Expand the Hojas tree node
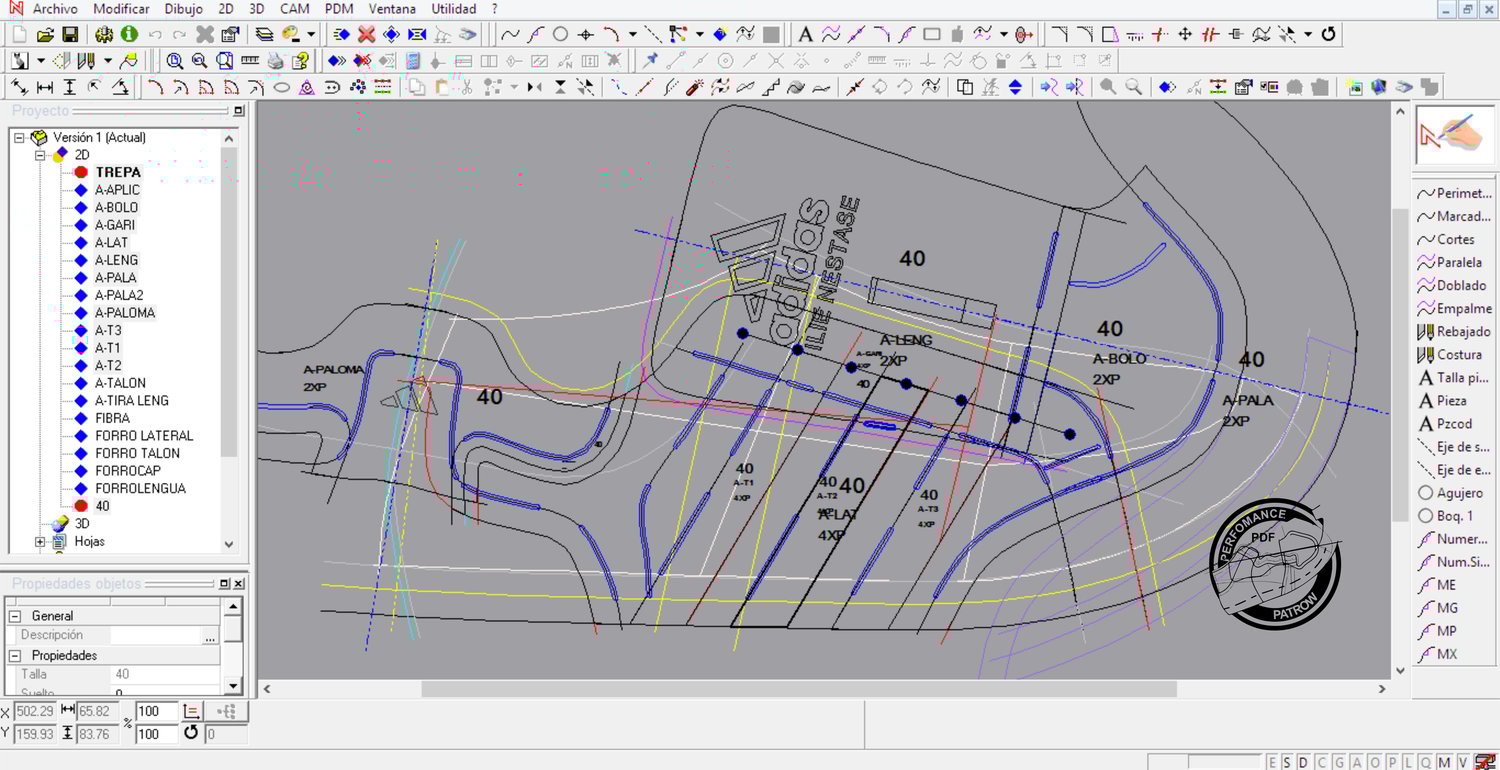Image resolution: width=1500 pixels, height=770 pixels. 41,542
